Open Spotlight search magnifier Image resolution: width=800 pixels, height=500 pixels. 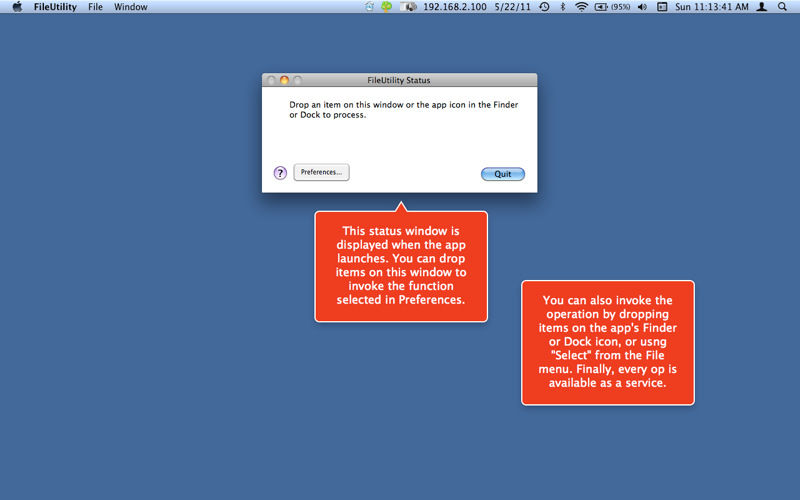coord(782,7)
